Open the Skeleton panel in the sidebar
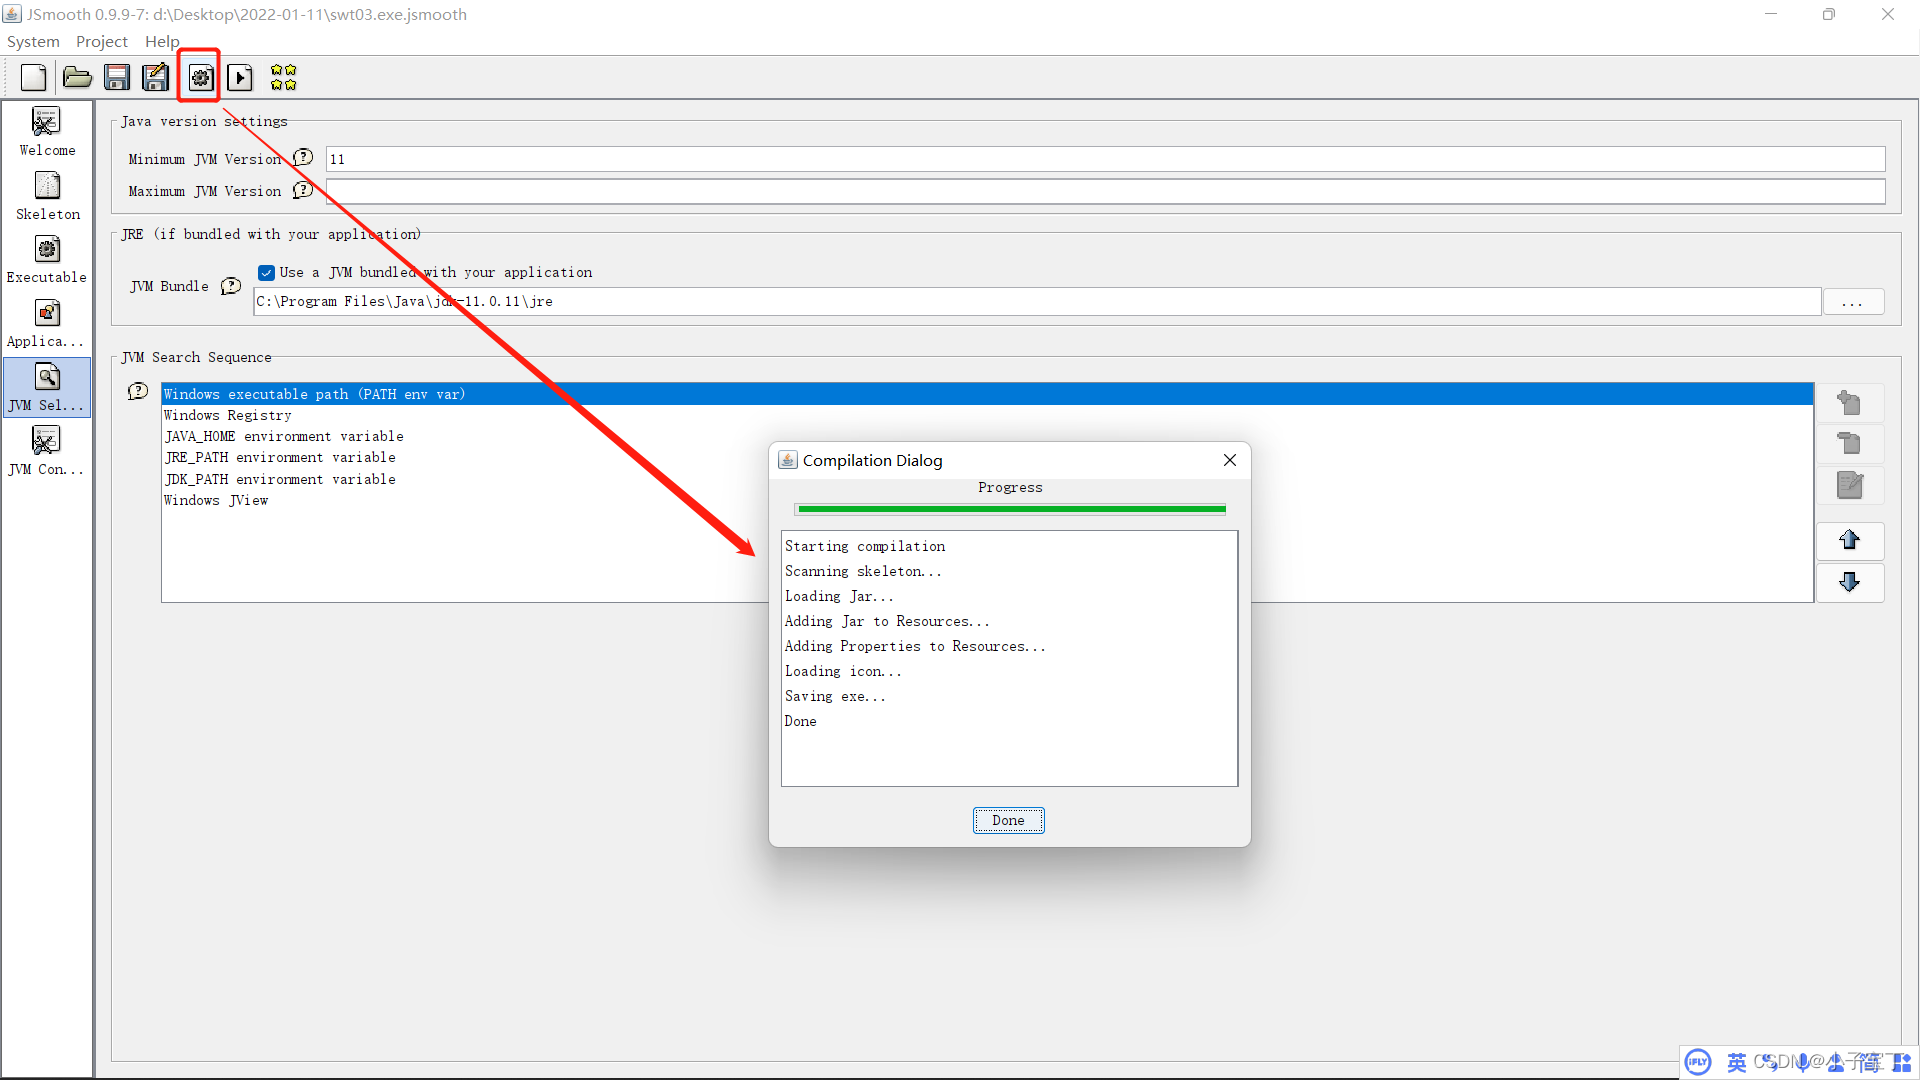This screenshot has width=1920, height=1080. pos(47,196)
